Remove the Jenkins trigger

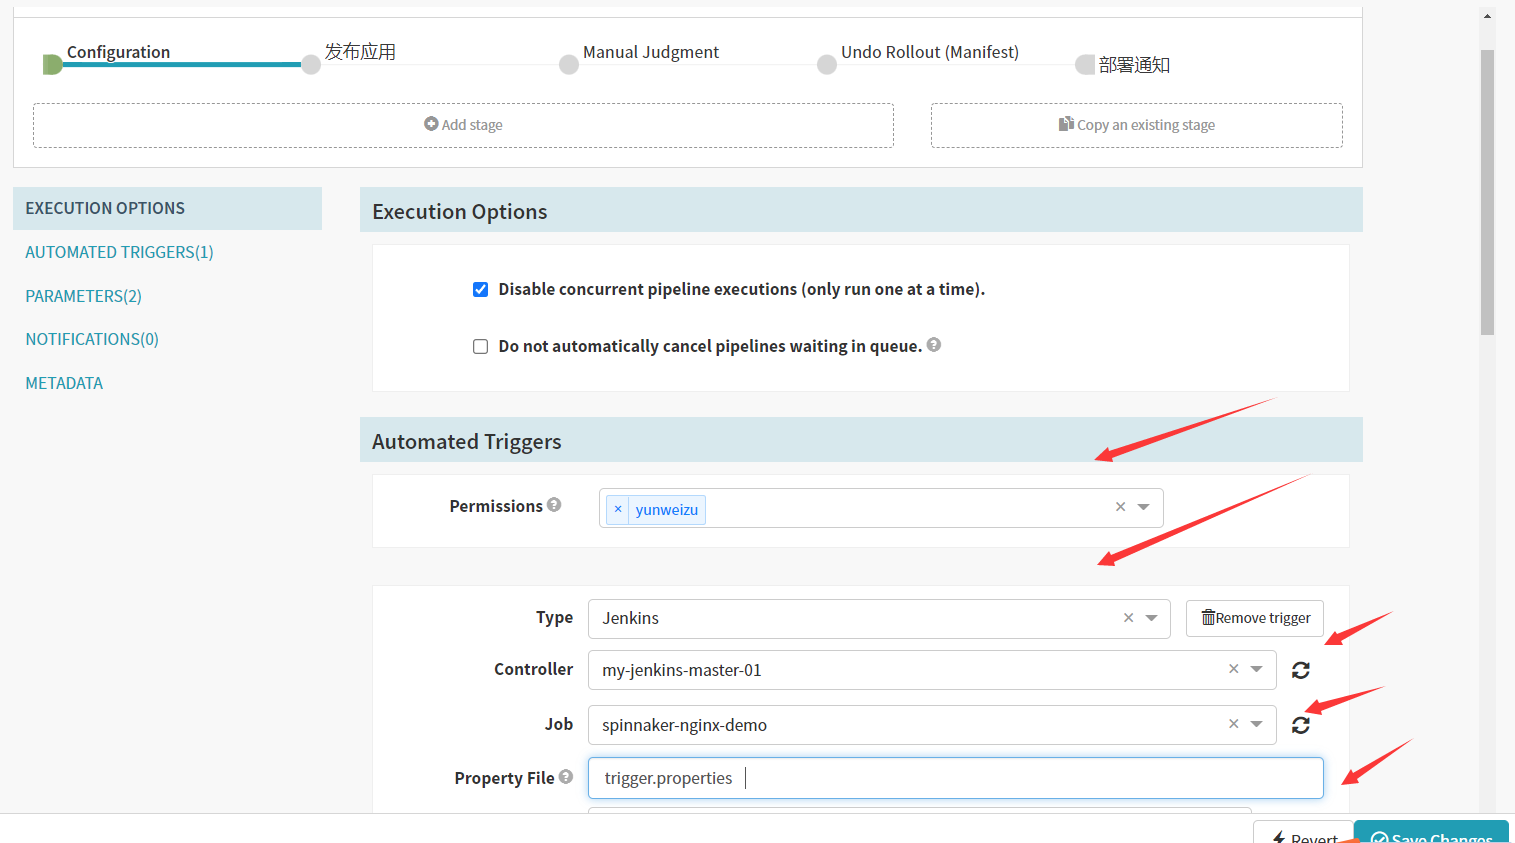pos(1255,618)
